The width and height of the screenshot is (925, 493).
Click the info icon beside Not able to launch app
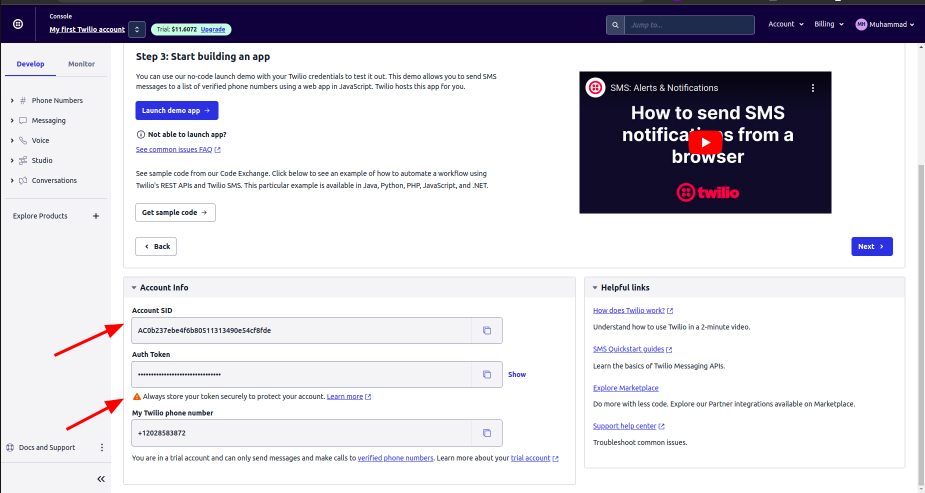point(140,134)
